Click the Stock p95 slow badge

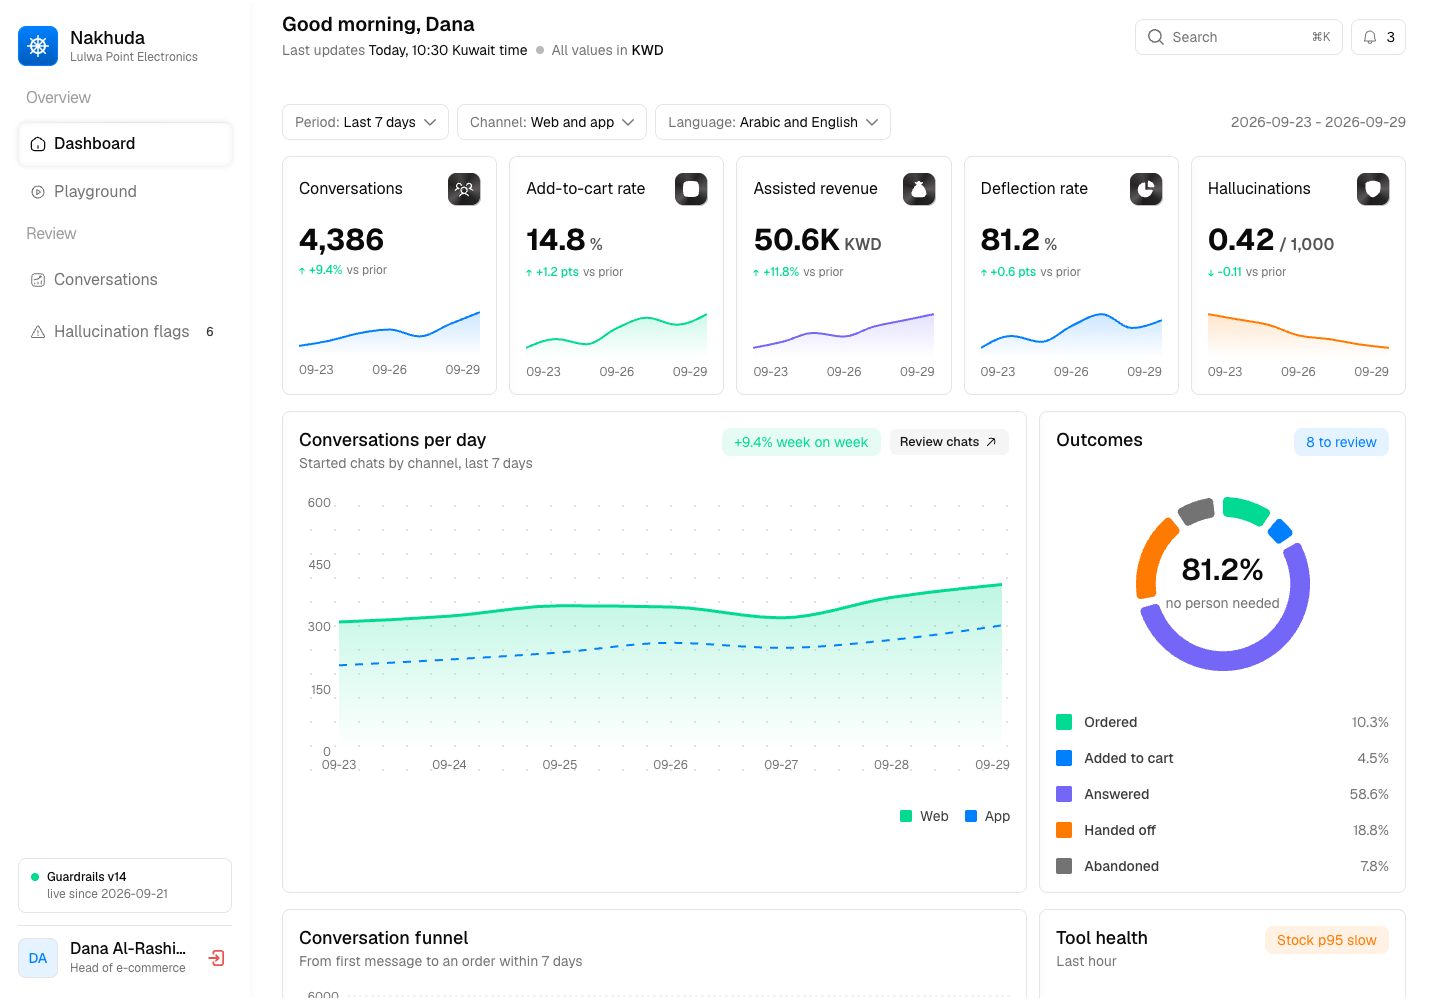1327,940
